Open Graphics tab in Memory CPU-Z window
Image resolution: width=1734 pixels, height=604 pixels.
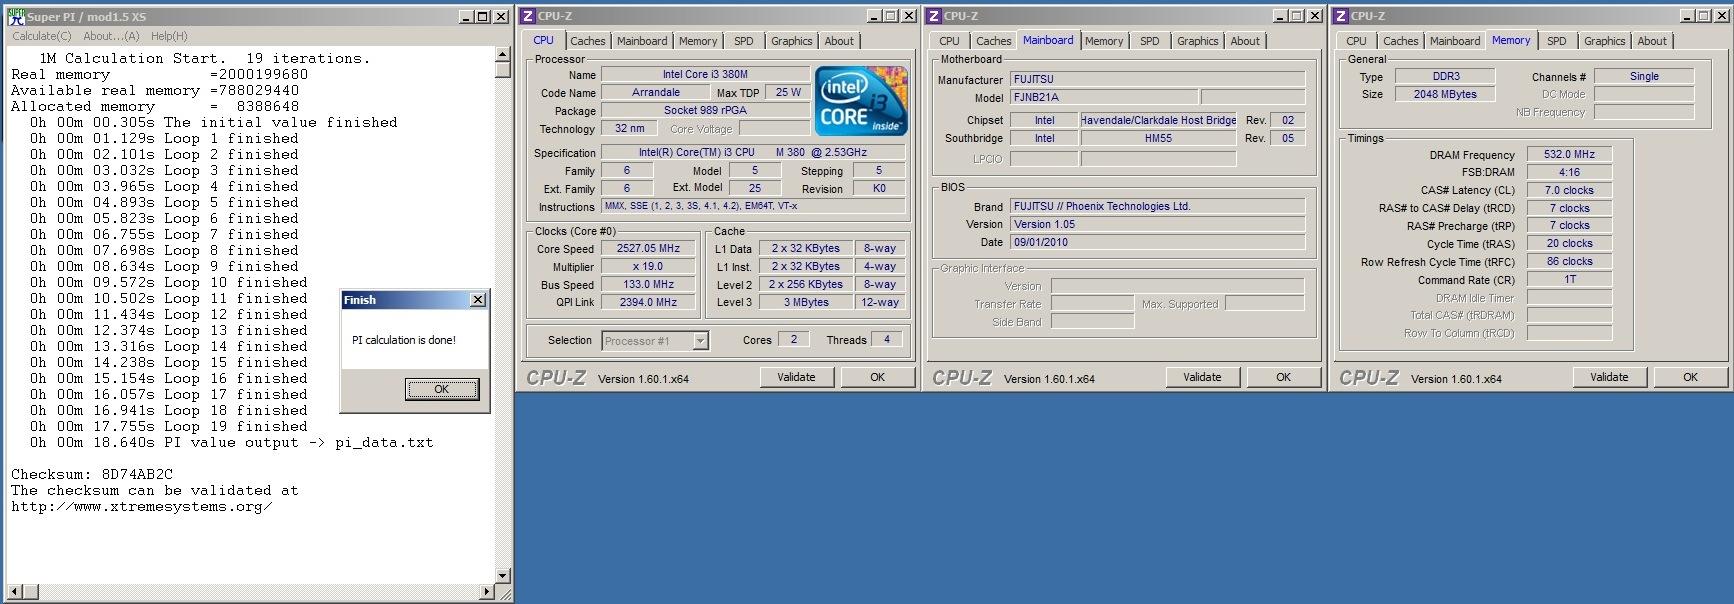tap(1605, 41)
